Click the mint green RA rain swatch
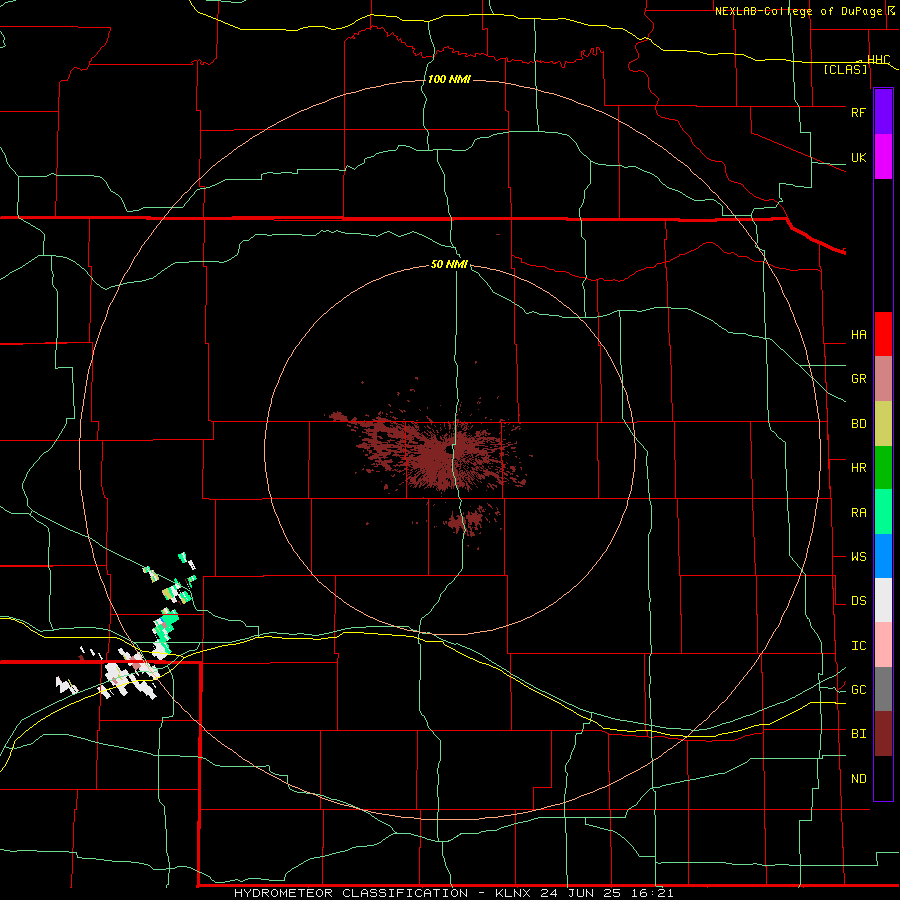This screenshot has height=900, width=900. (x=883, y=512)
